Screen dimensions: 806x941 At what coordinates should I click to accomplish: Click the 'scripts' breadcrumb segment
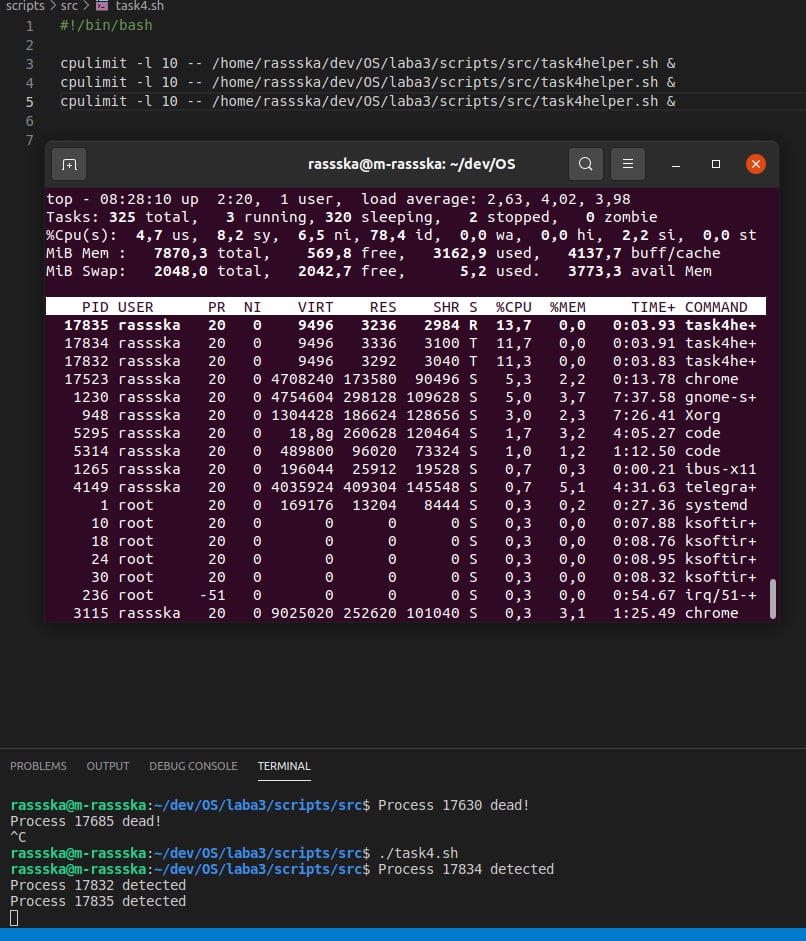tap(25, 6)
